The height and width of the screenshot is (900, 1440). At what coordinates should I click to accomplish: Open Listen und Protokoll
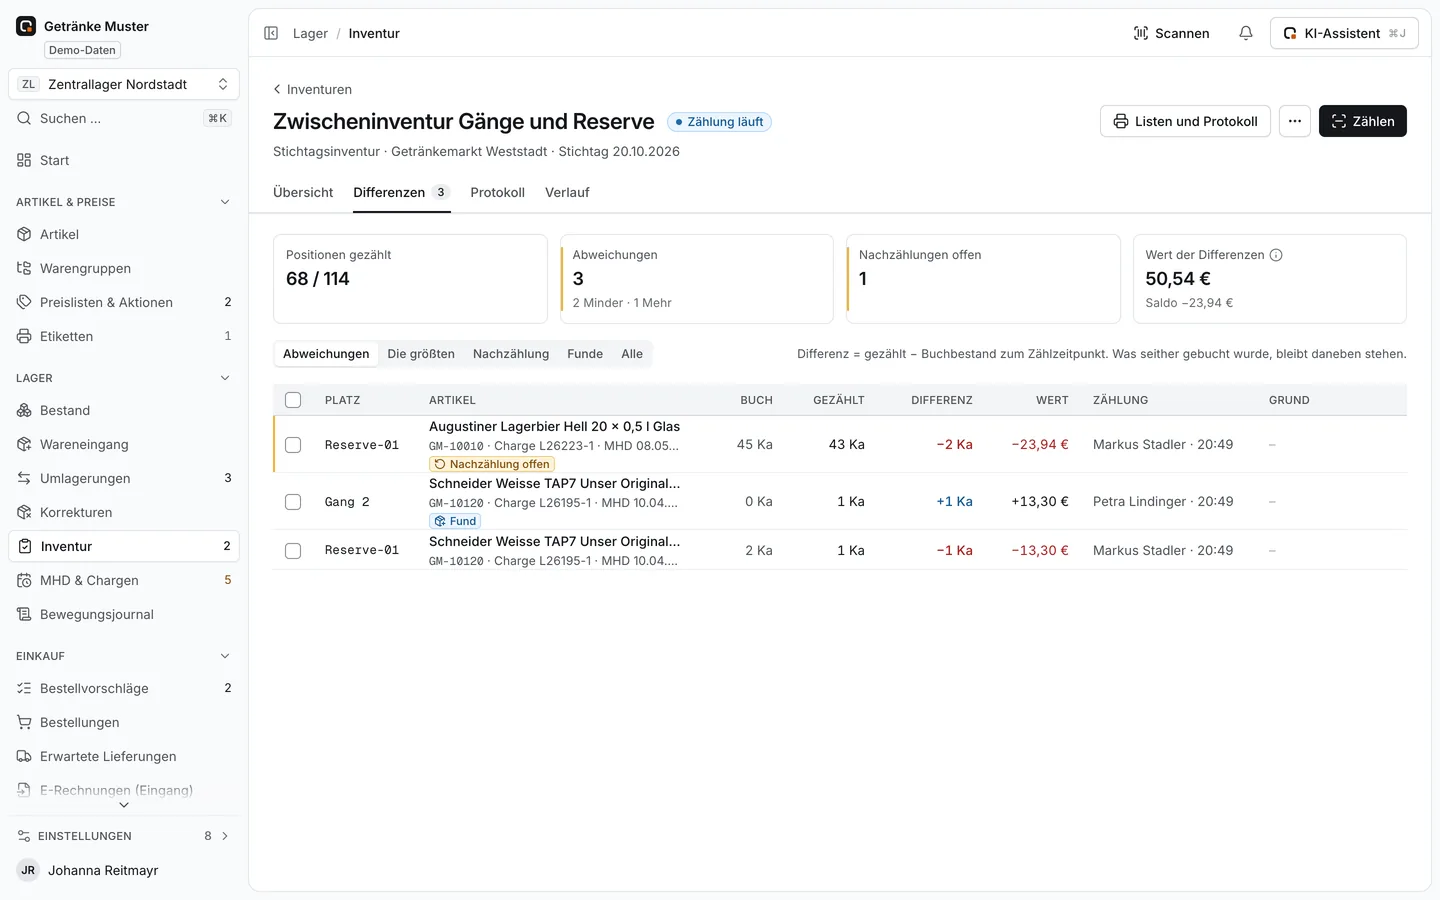[1185, 121]
